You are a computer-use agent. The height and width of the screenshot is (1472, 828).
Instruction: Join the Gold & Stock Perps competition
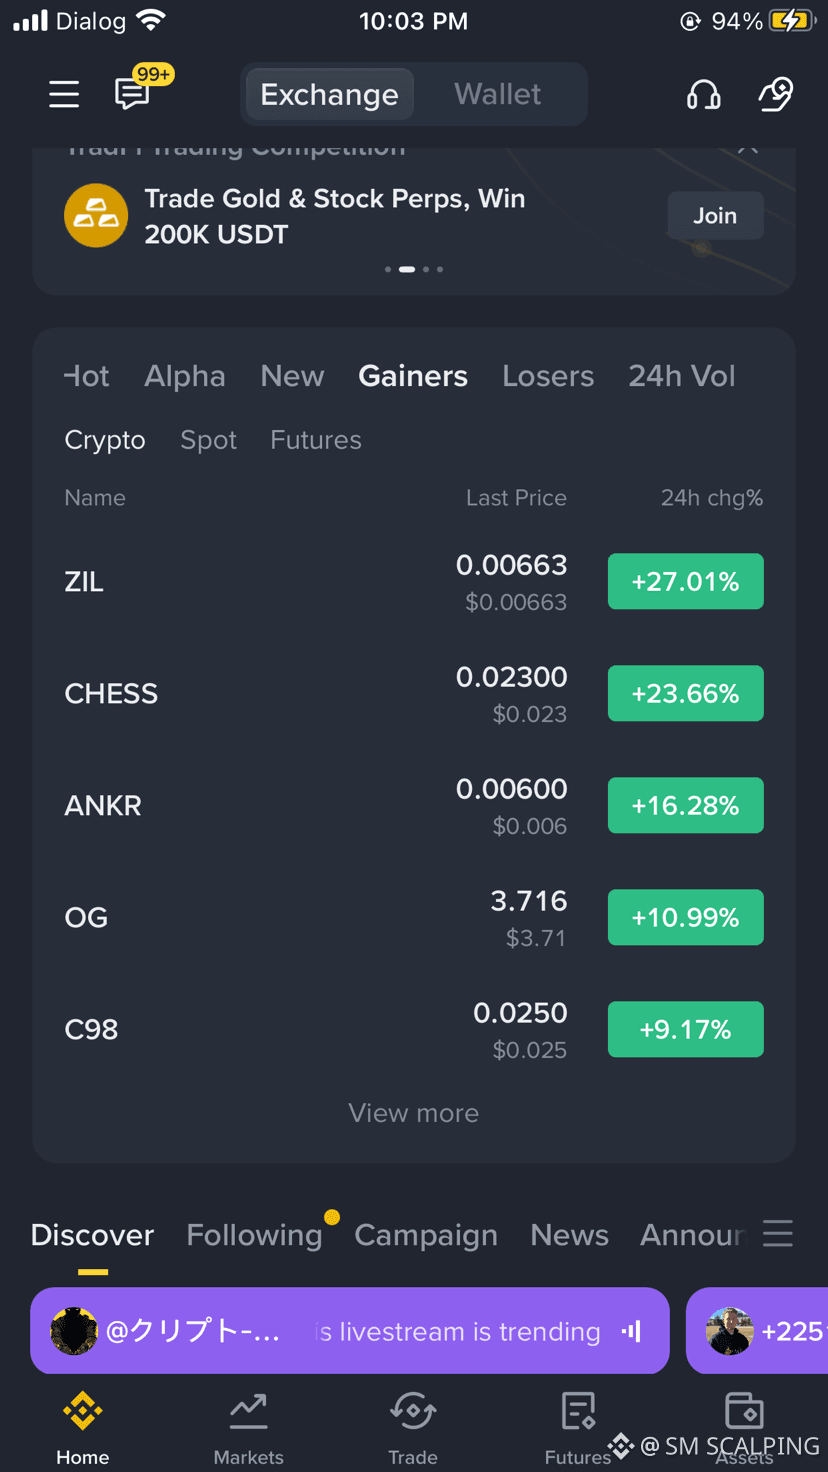pos(715,216)
